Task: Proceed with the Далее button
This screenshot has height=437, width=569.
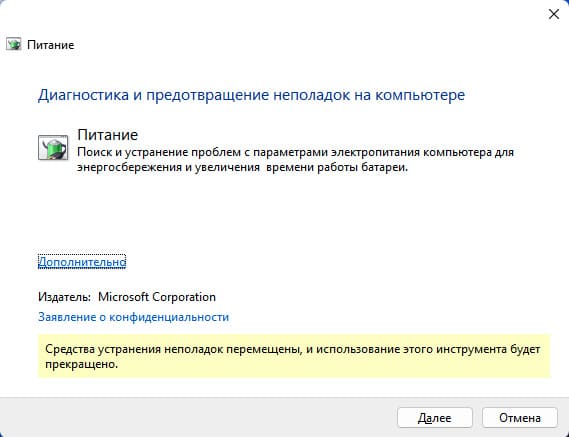Action: point(435,418)
